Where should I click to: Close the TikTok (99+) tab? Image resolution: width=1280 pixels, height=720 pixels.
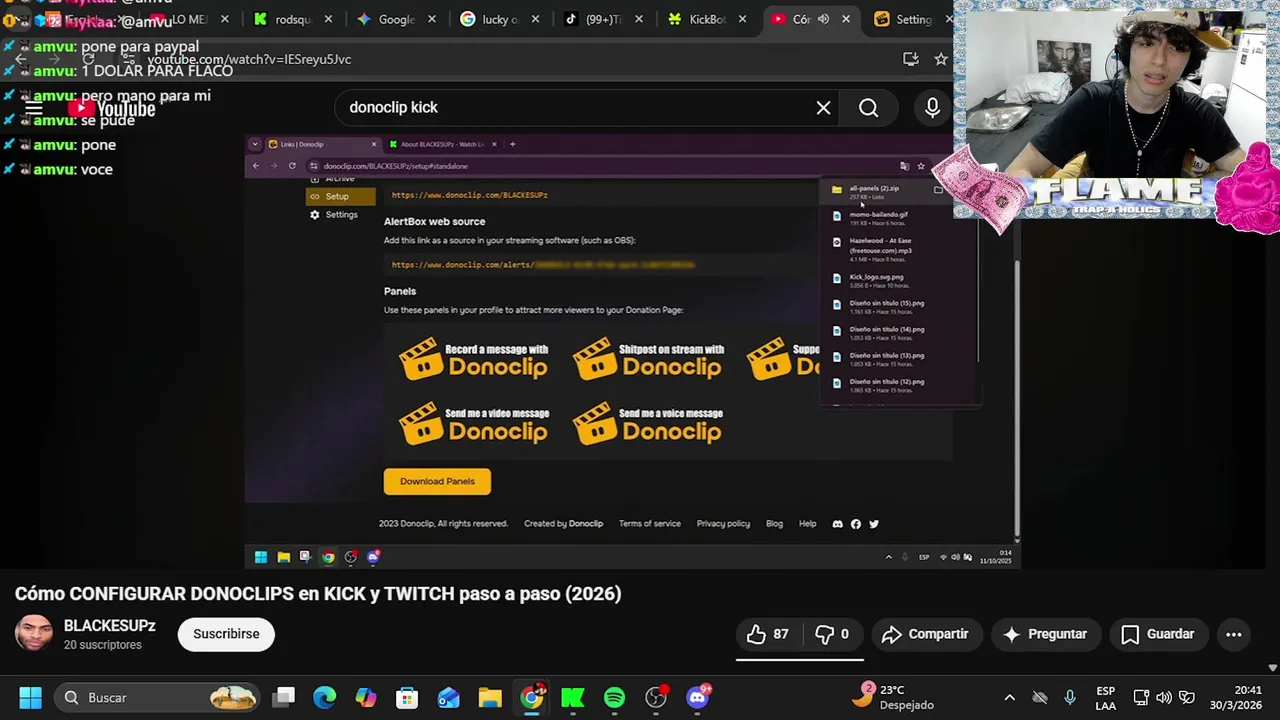click(638, 19)
